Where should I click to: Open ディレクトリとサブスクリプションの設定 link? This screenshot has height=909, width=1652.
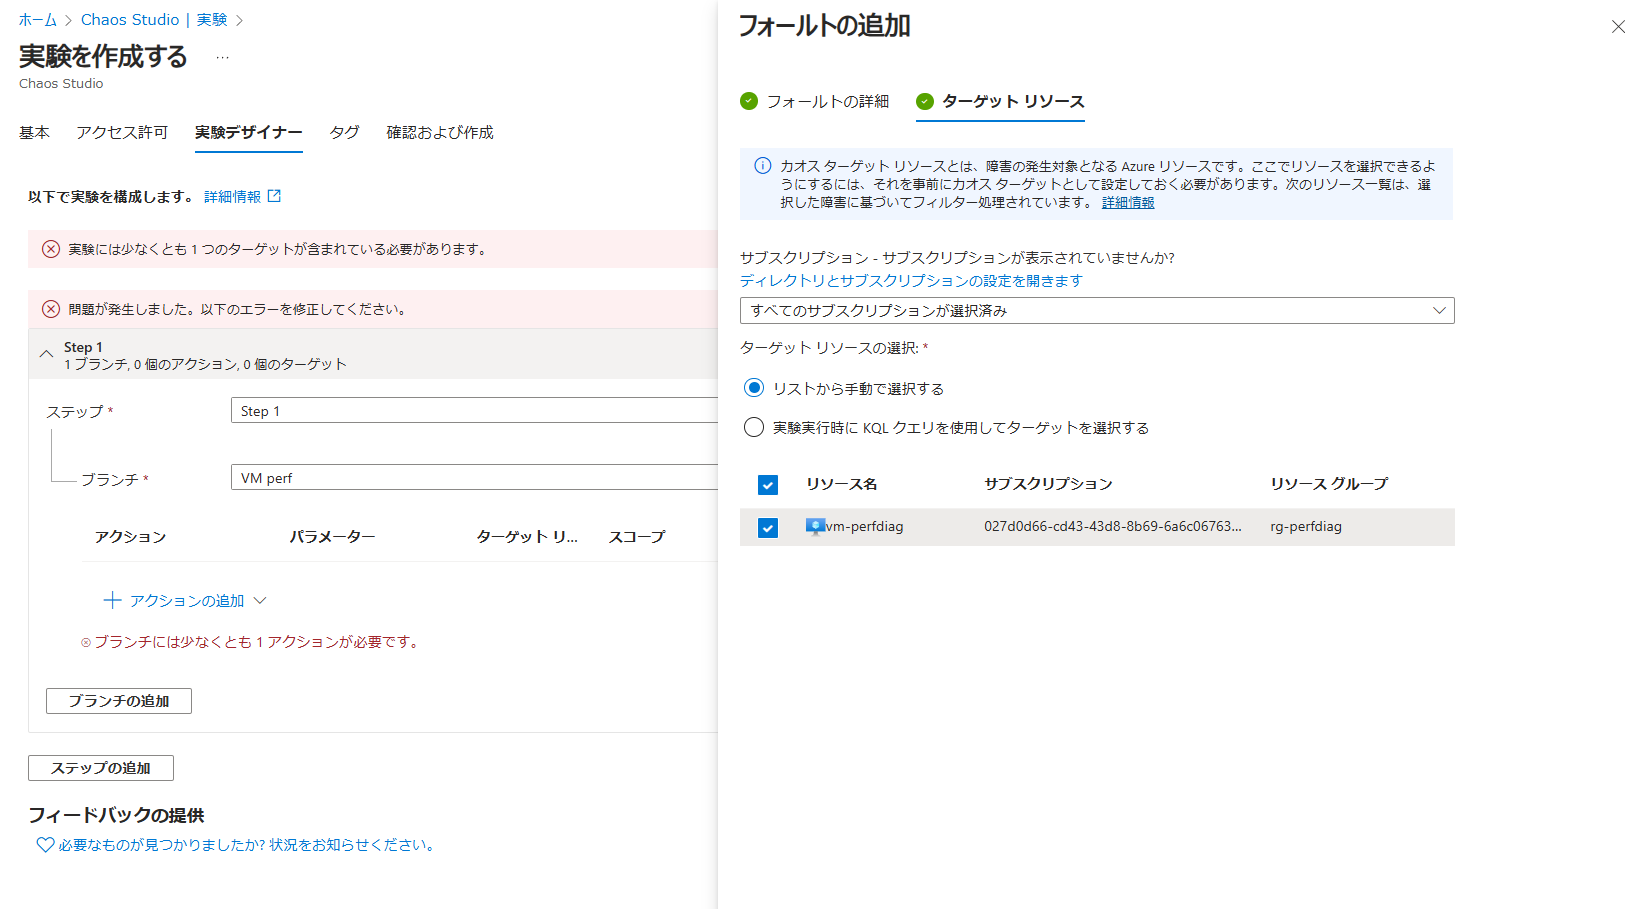click(911, 281)
